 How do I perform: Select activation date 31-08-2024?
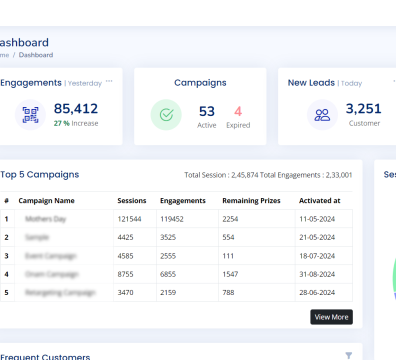317,274
